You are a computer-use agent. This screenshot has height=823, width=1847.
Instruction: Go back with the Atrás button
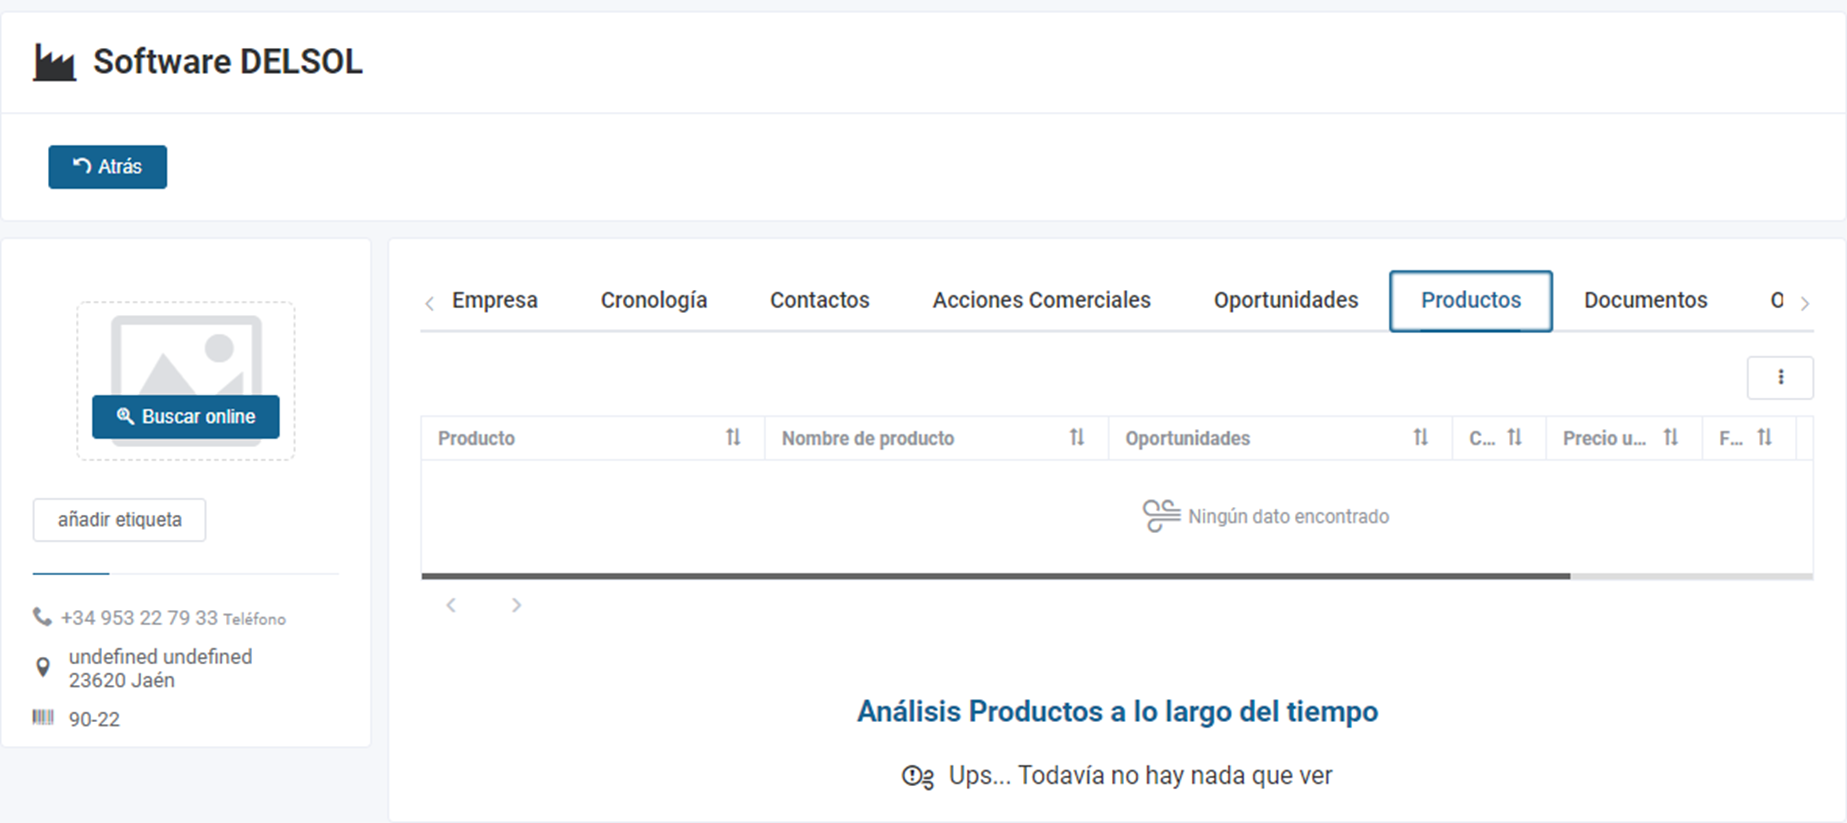108,167
